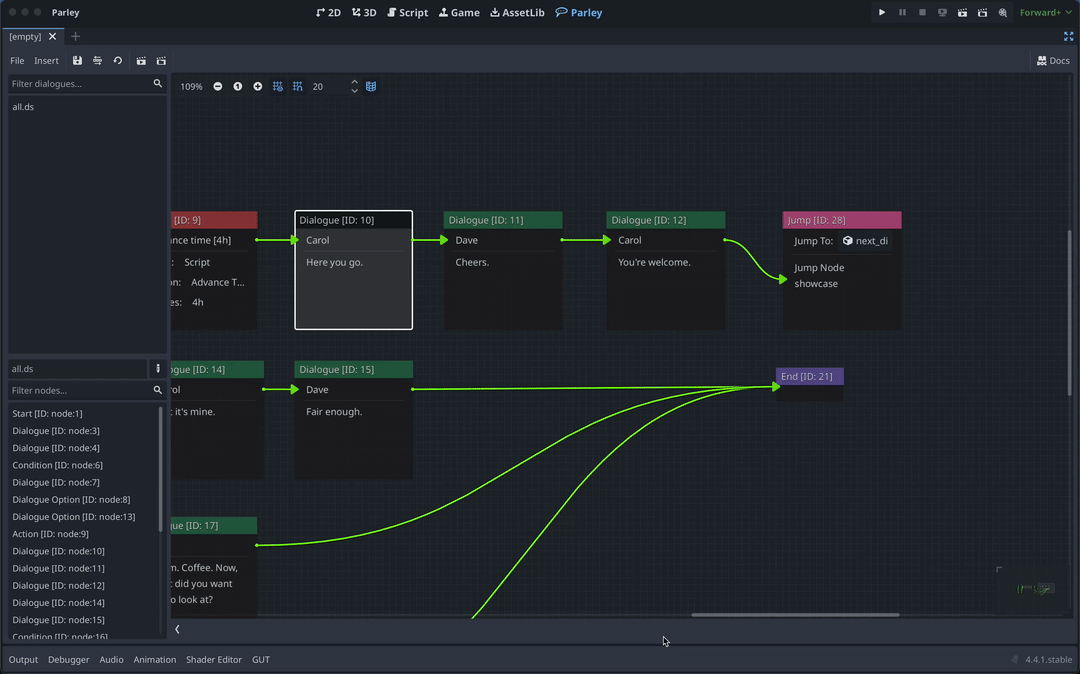Run the project with the play button

[882, 13]
